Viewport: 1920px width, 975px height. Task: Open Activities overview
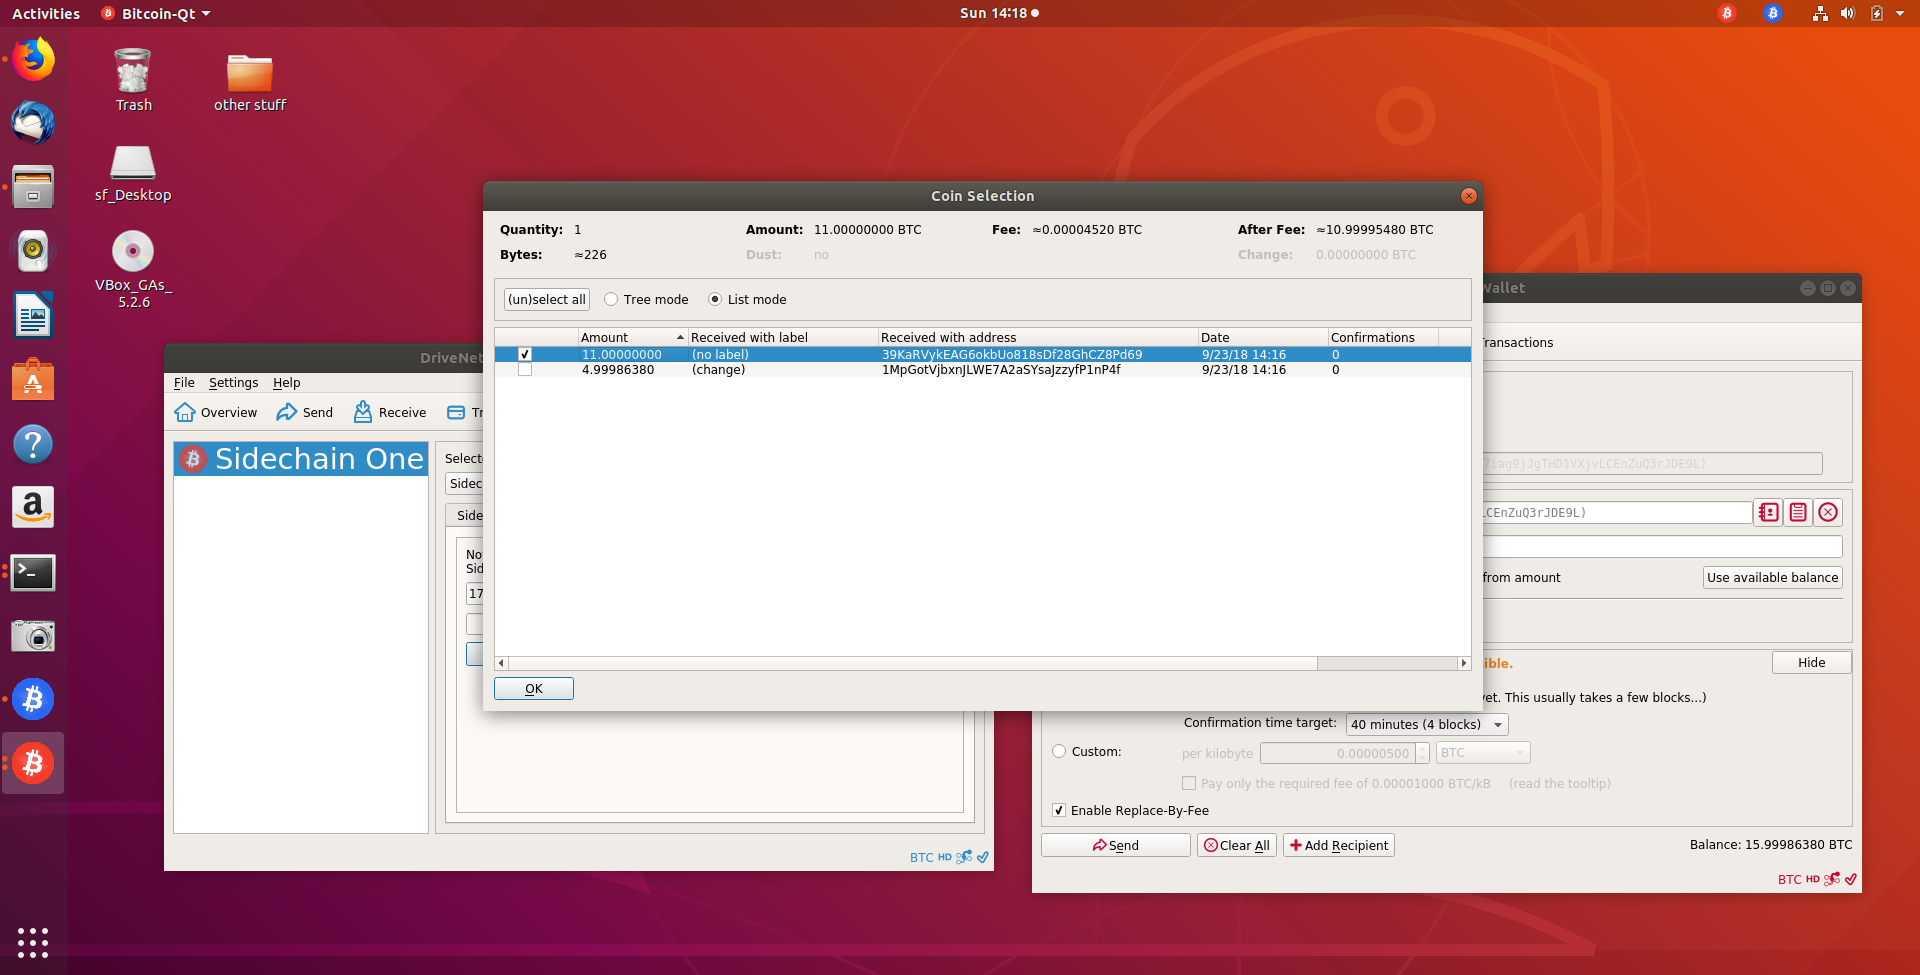[46, 13]
